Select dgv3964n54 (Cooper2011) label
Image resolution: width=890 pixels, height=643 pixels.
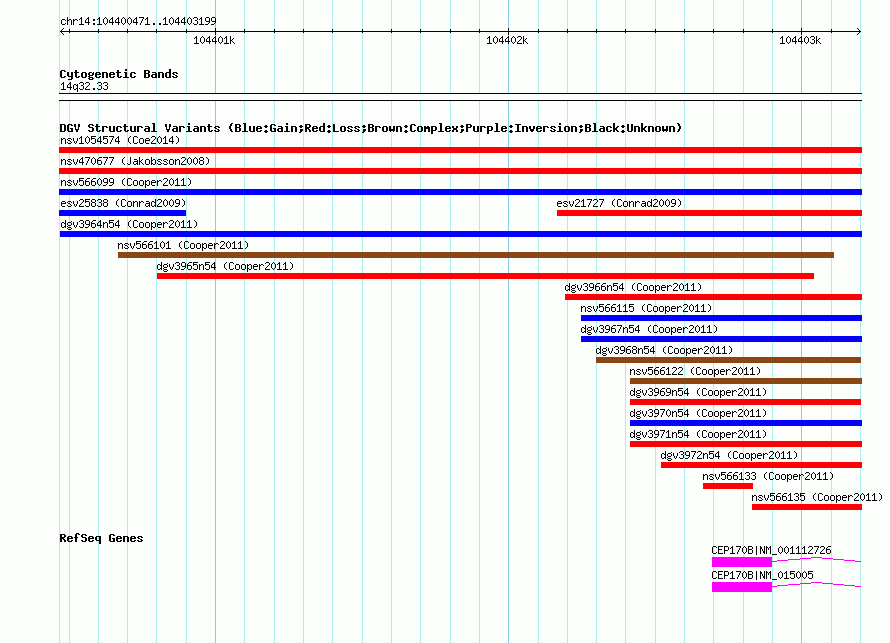[129, 224]
